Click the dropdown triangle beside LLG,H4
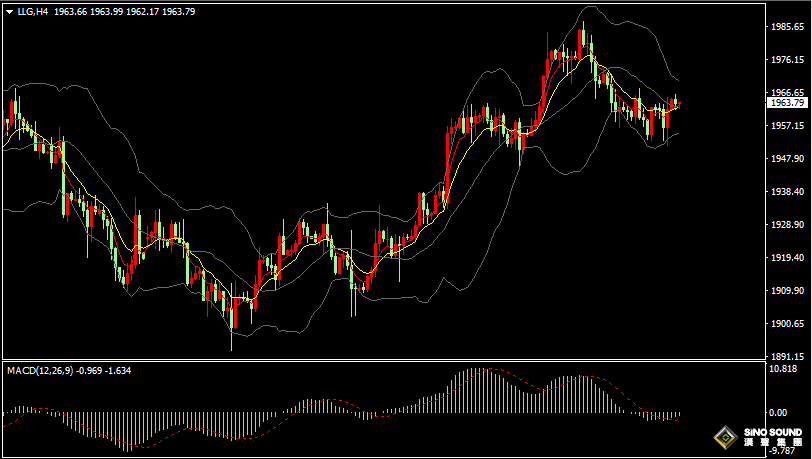 click(8, 12)
